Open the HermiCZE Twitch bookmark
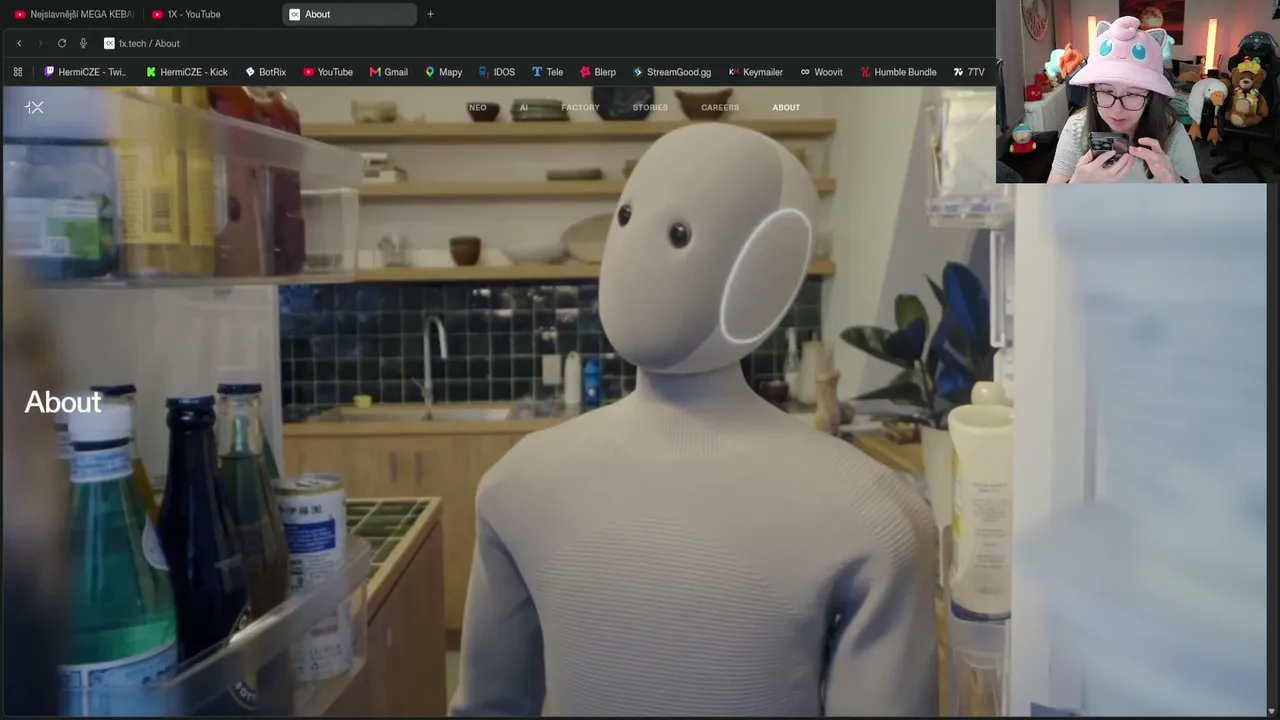Viewport: 1280px width, 720px height. 86,72
